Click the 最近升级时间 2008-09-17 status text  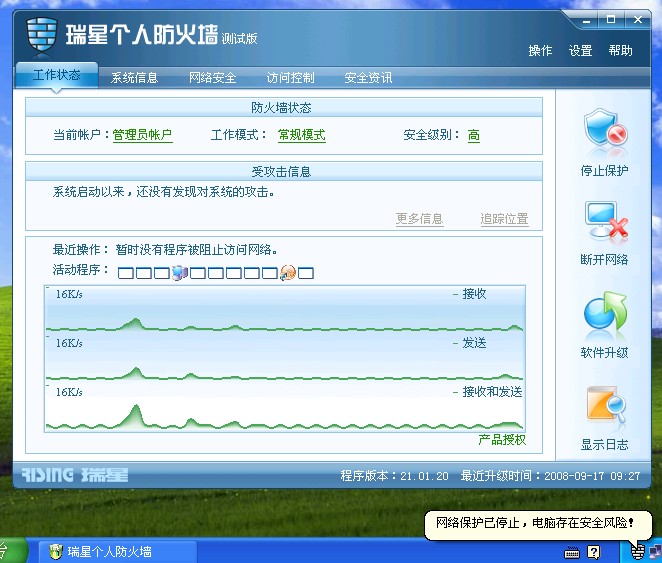pyautogui.click(x=551, y=476)
